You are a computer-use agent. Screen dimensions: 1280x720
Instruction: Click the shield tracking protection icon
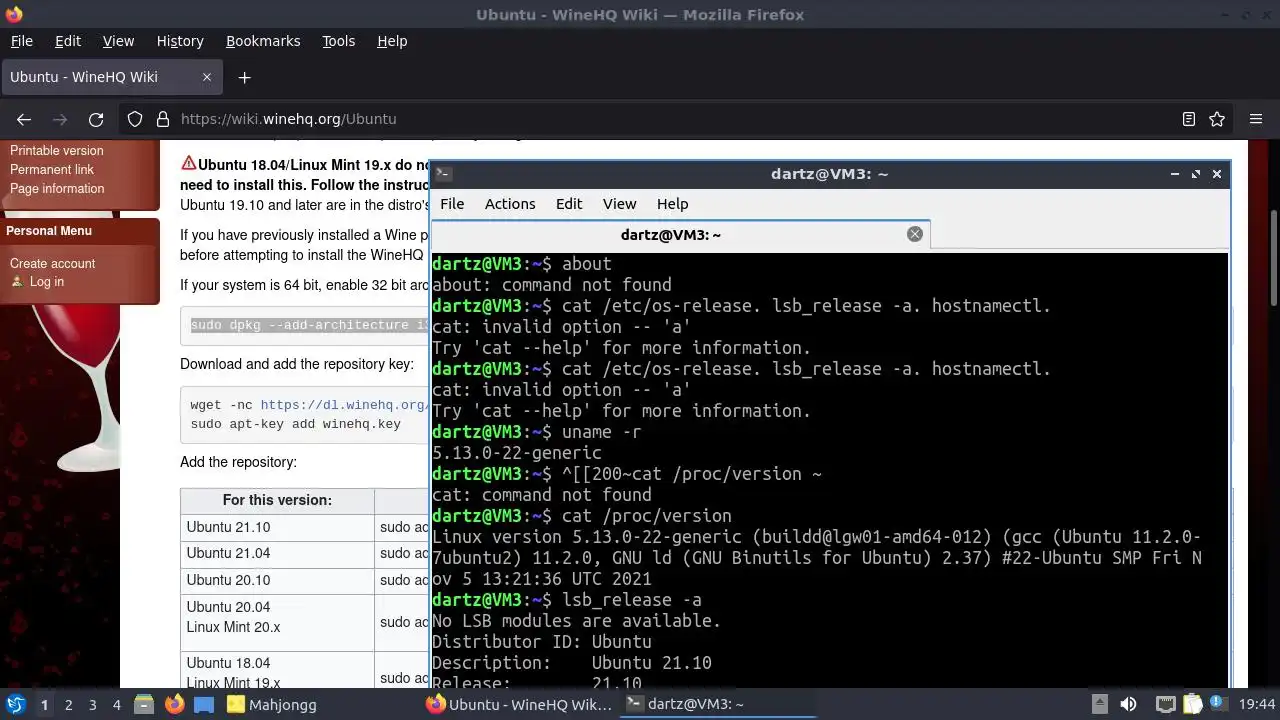135,119
